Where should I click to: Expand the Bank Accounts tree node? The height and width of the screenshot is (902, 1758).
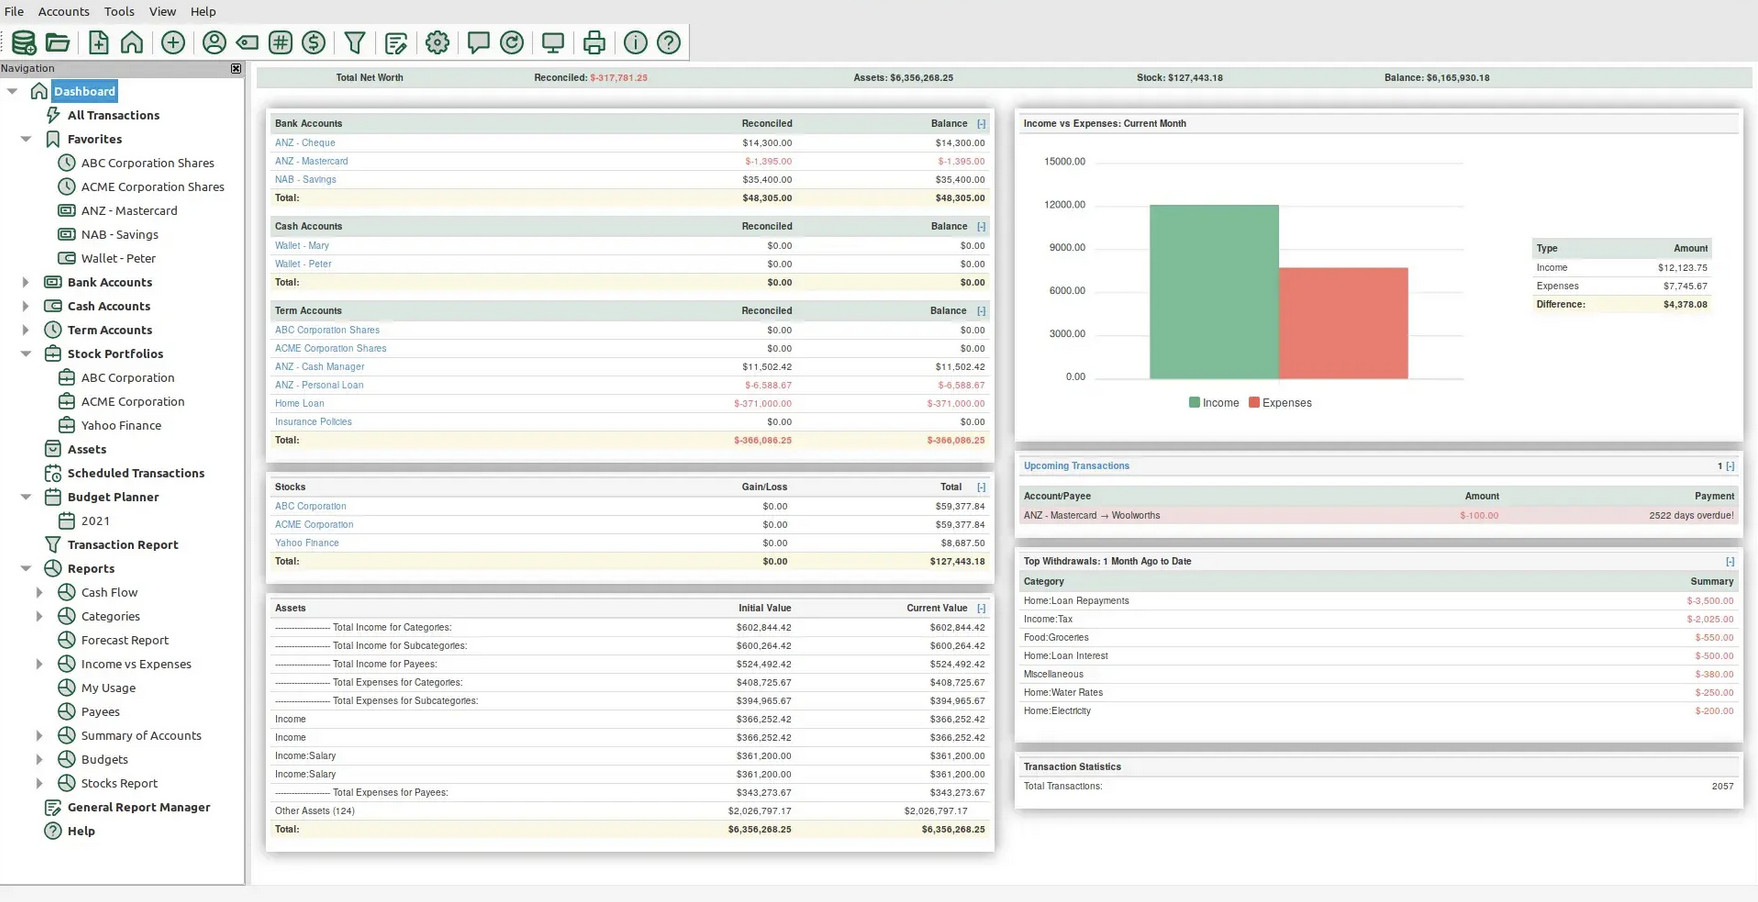pyautogui.click(x=26, y=282)
